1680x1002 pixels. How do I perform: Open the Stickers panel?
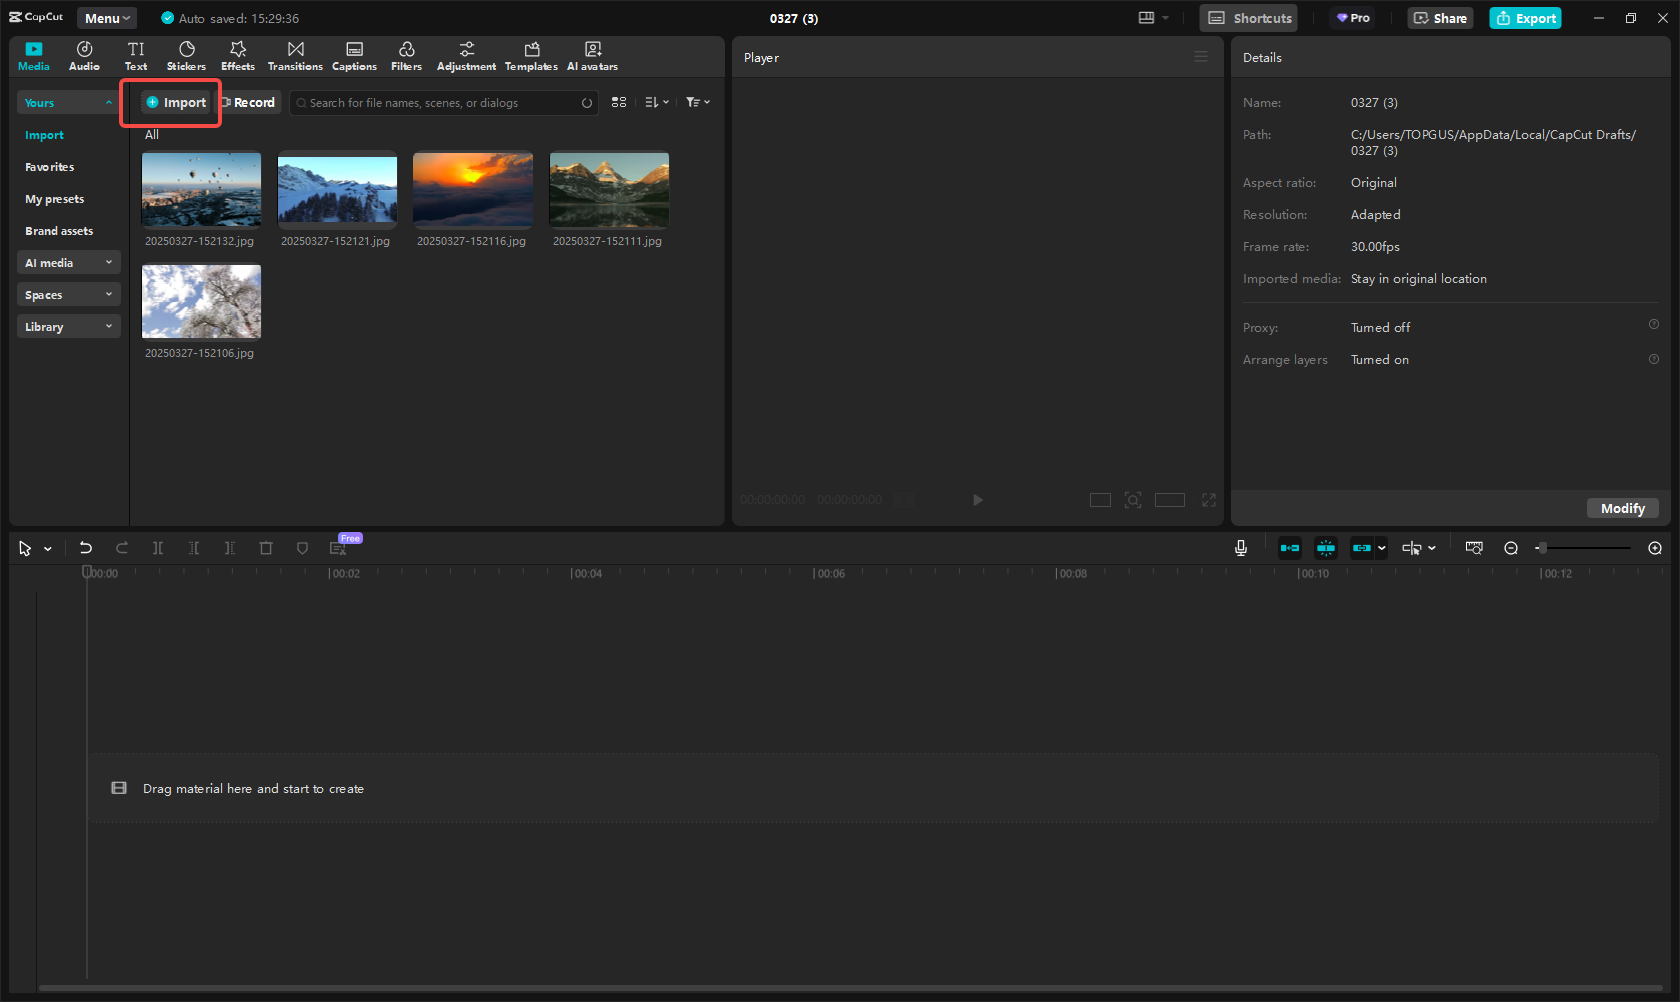point(186,55)
